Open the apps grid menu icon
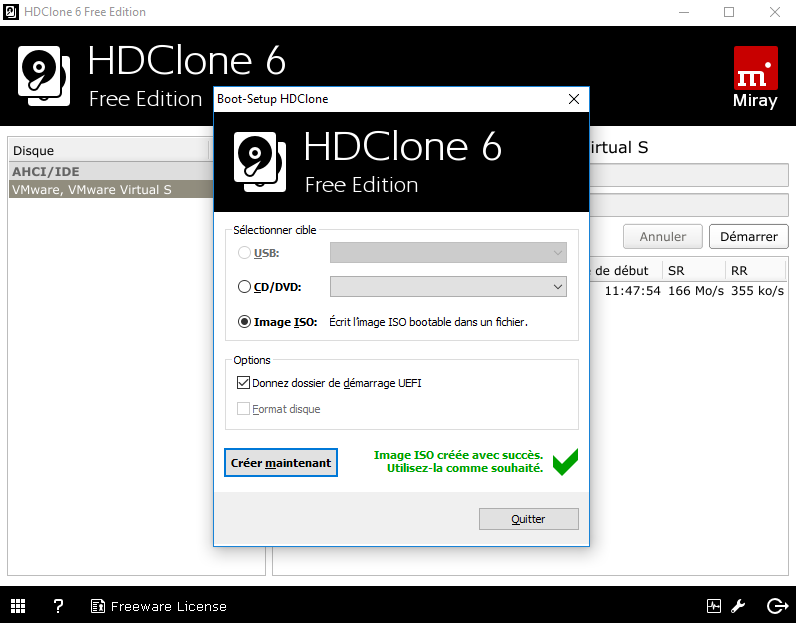Image resolution: width=796 pixels, height=623 pixels. click(x=18, y=606)
